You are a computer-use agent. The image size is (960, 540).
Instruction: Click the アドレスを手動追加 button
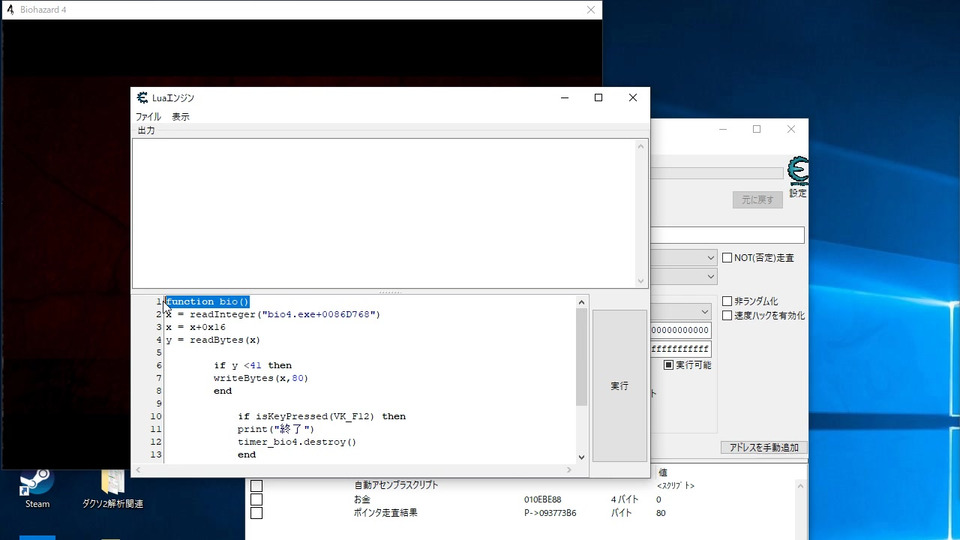763,448
